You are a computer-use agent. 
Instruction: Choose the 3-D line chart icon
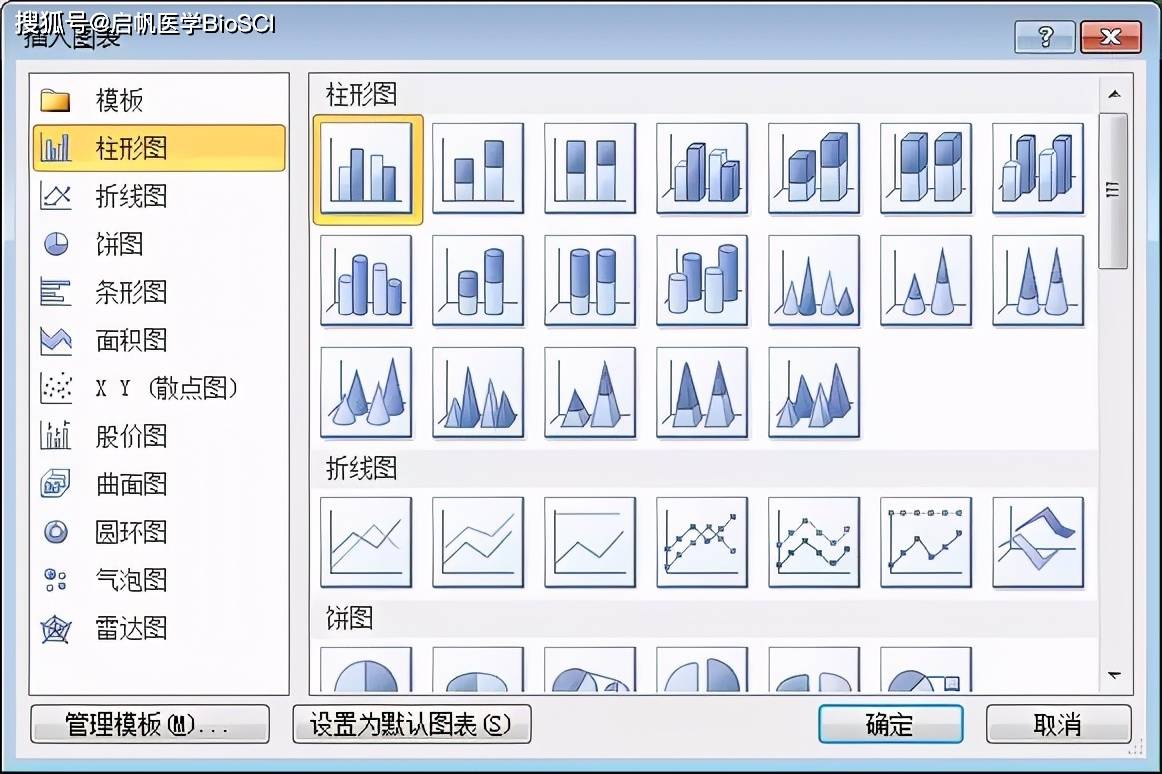(1038, 543)
